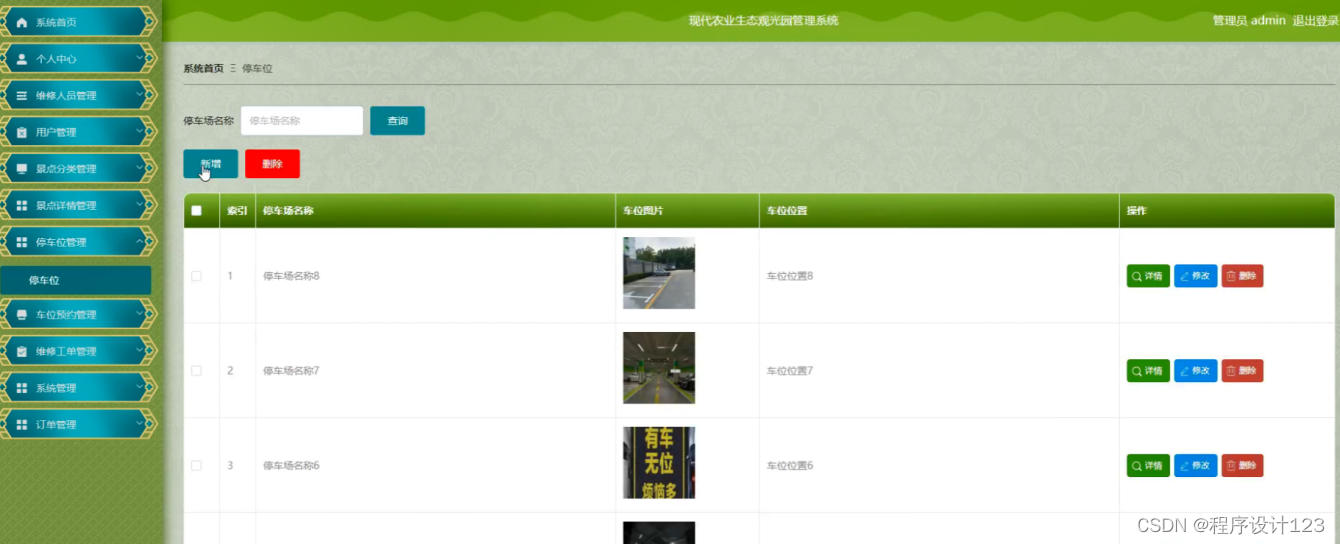1340x544 pixels.
Task: Click 修改 for 停车场名称7
Action: (x=1195, y=371)
